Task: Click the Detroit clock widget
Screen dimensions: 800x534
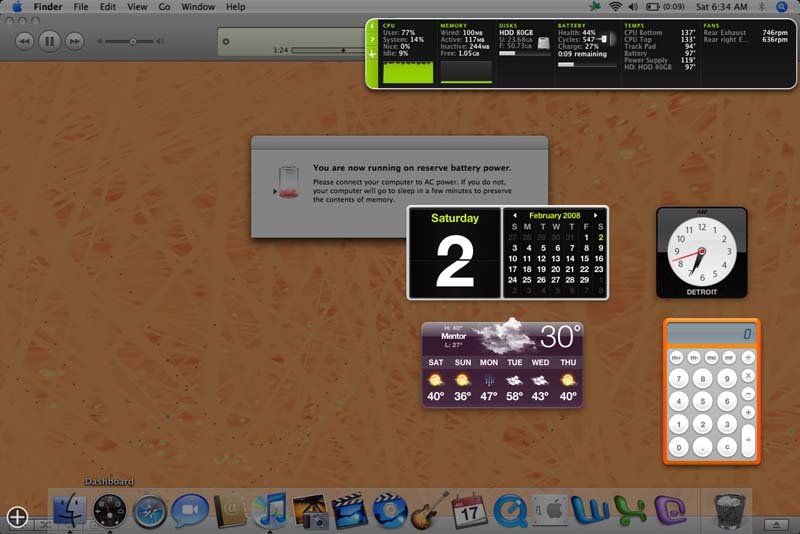Action: coord(702,252)
